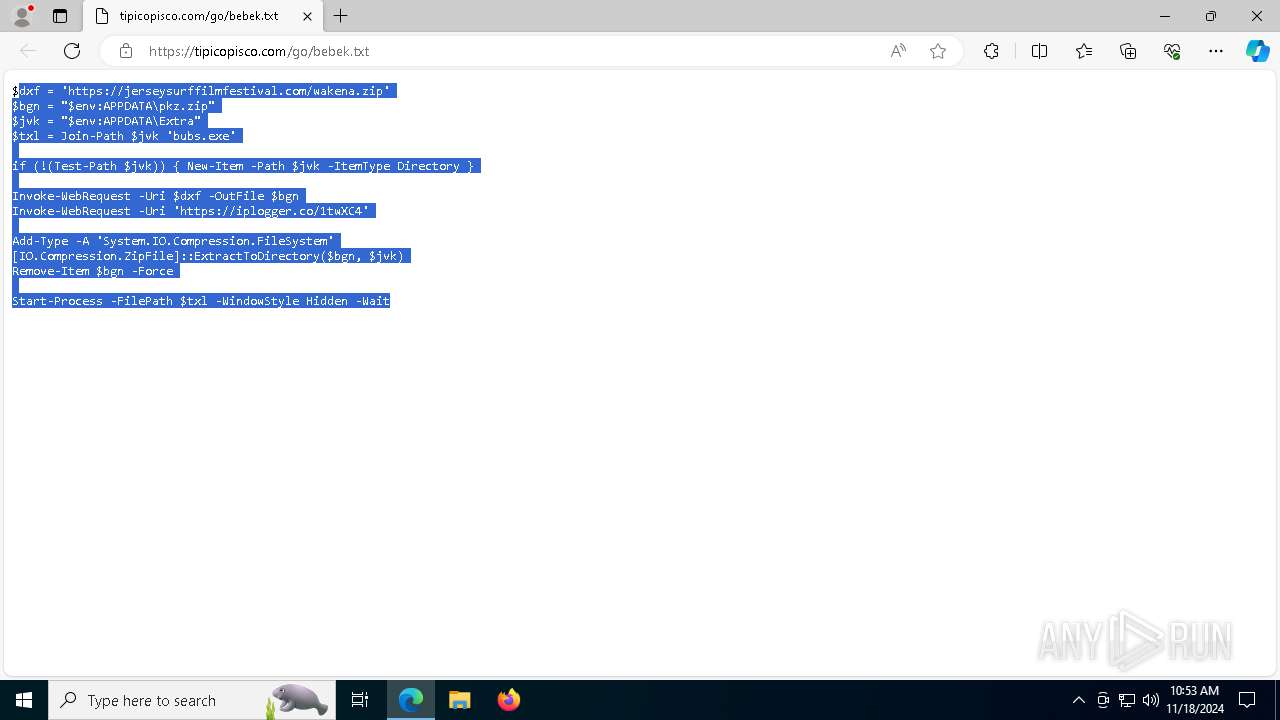Open the Favorites list
The height and width of the screenshot is (720, 1280).
[1084, 51]
